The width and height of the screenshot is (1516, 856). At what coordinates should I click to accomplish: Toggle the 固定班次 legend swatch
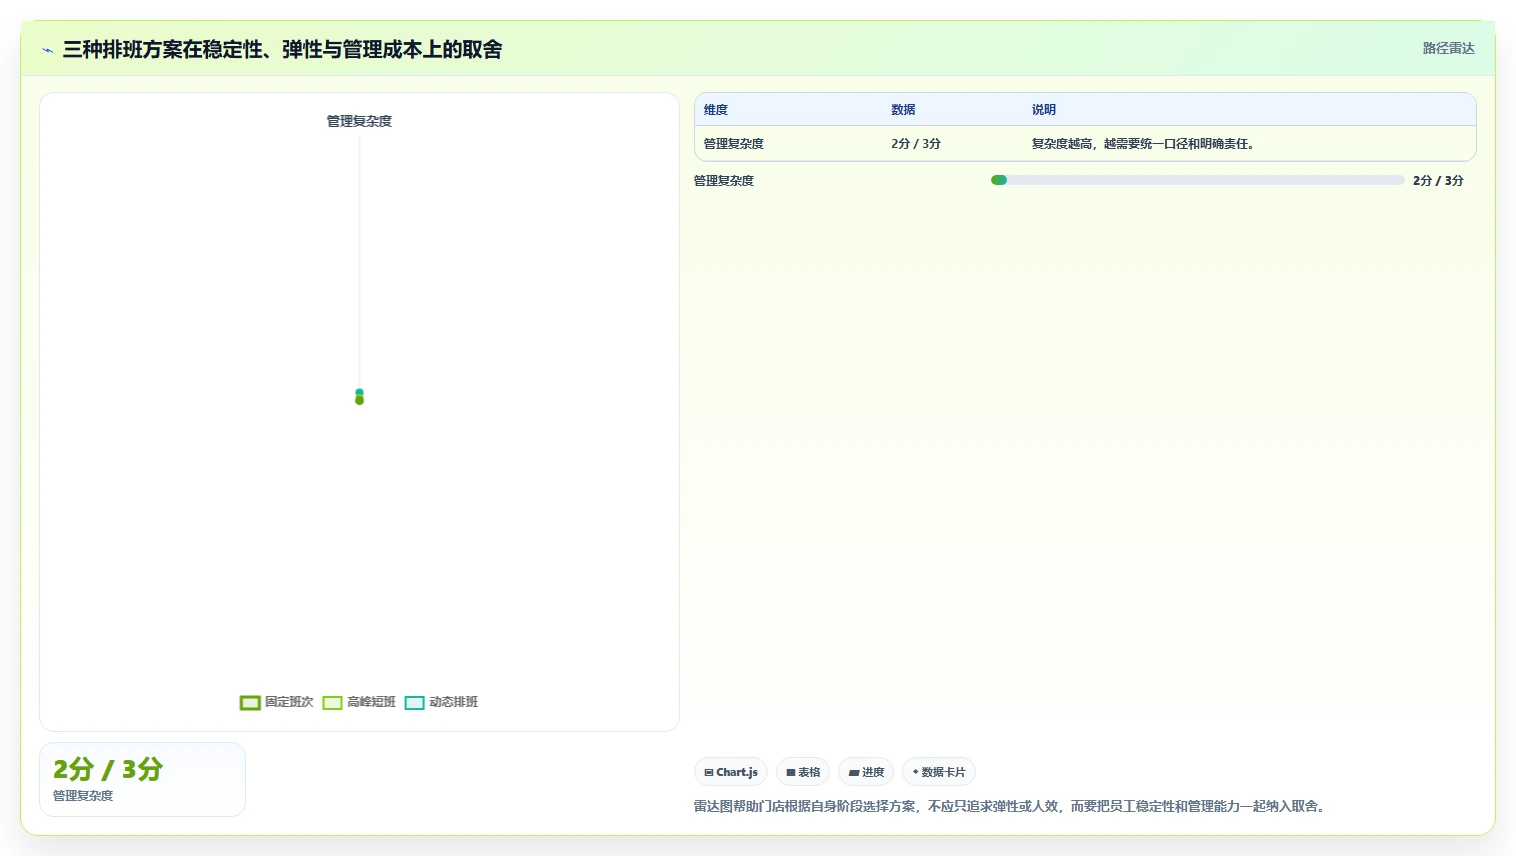pyautogui.click(x=250, y=703)
